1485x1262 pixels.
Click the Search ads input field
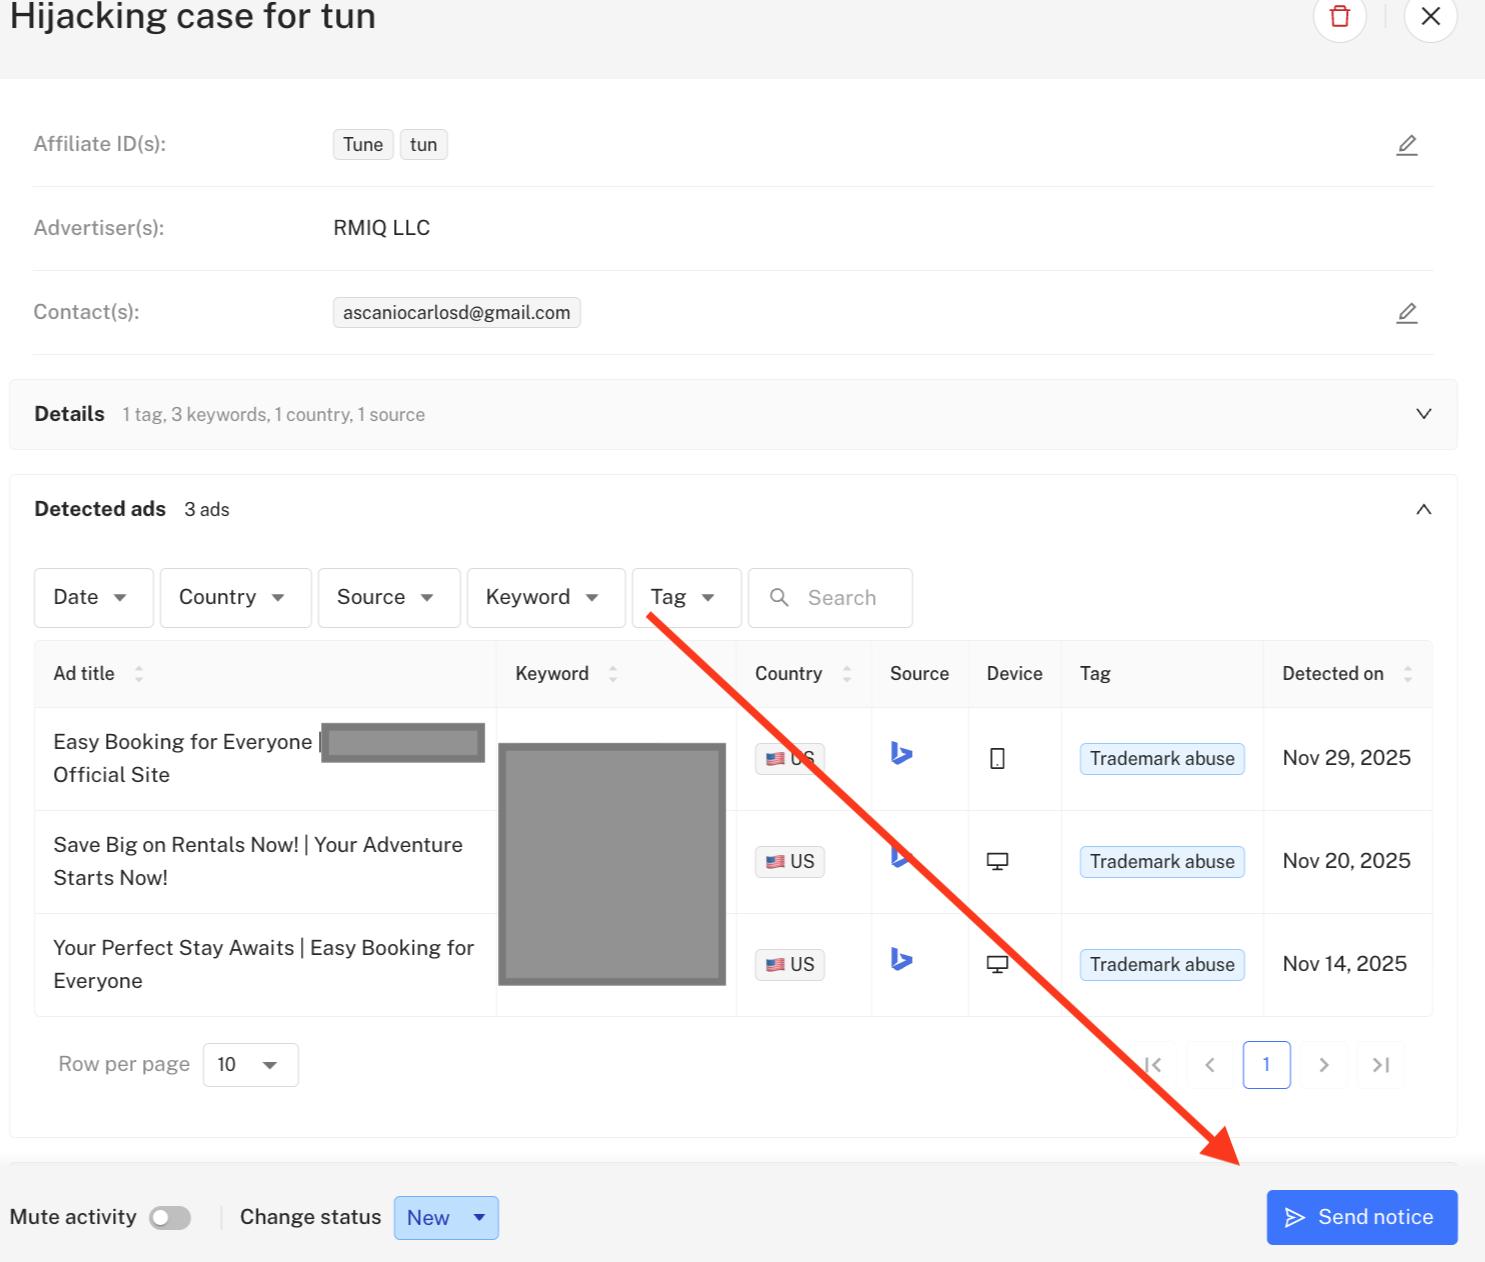[830, 598]
